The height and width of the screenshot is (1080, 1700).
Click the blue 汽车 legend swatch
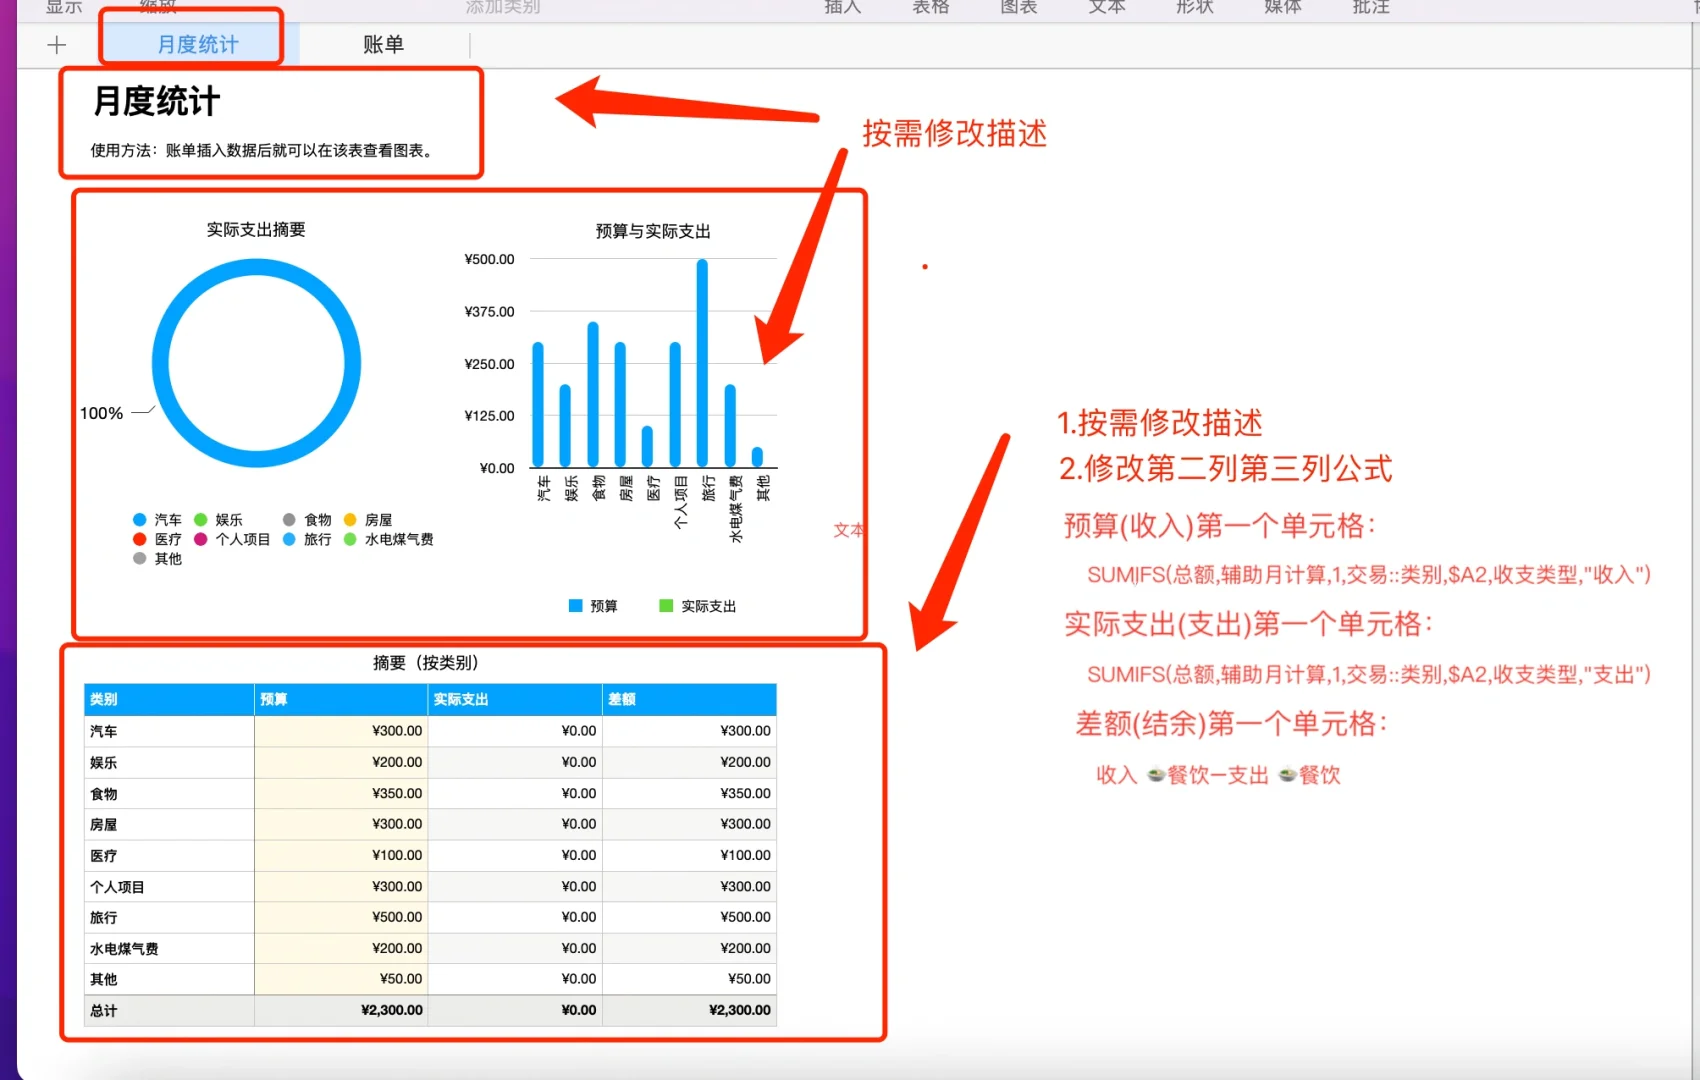click(x=139, y=519)
